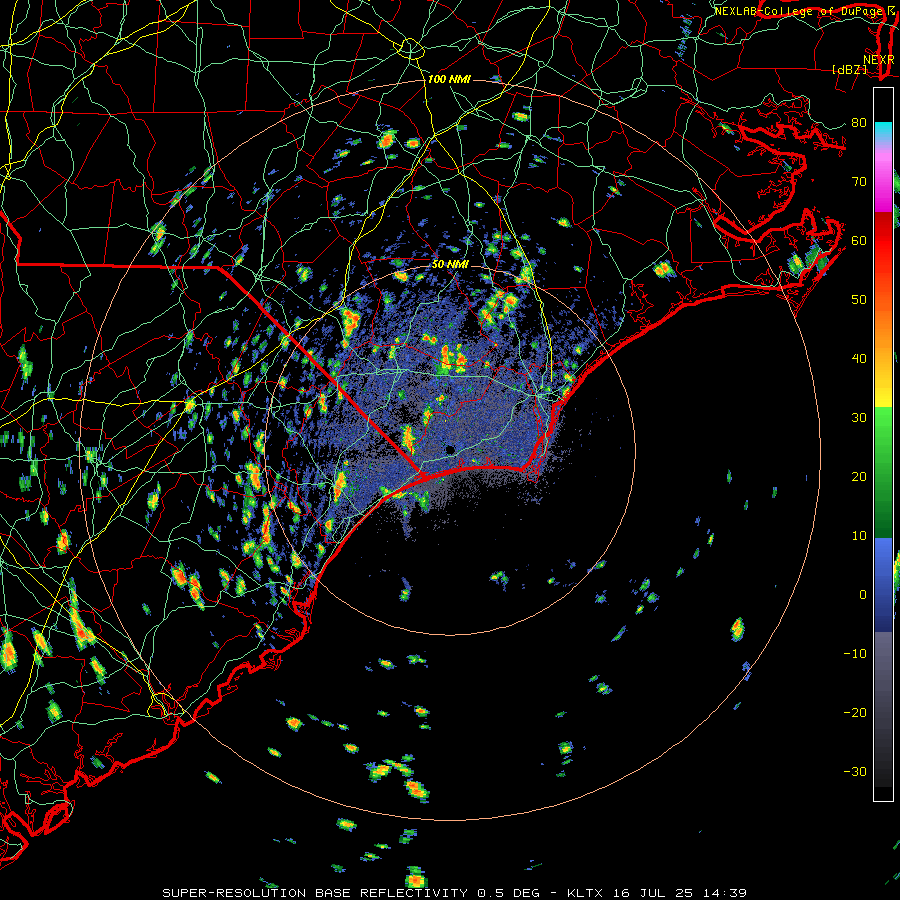Click the "NEXR" label above the scale
The image size is (900, 900).
coord(879,59)
